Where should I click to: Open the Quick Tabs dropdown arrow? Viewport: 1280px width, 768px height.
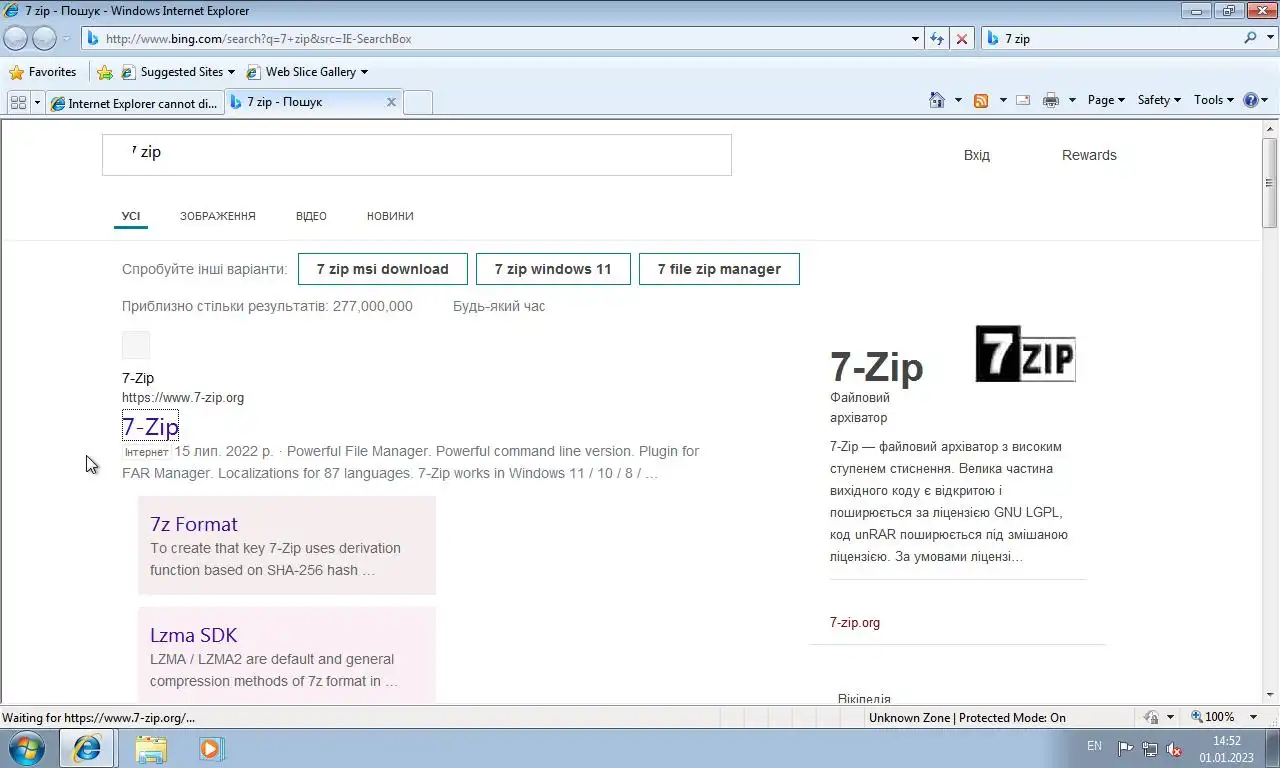[37, 102]
